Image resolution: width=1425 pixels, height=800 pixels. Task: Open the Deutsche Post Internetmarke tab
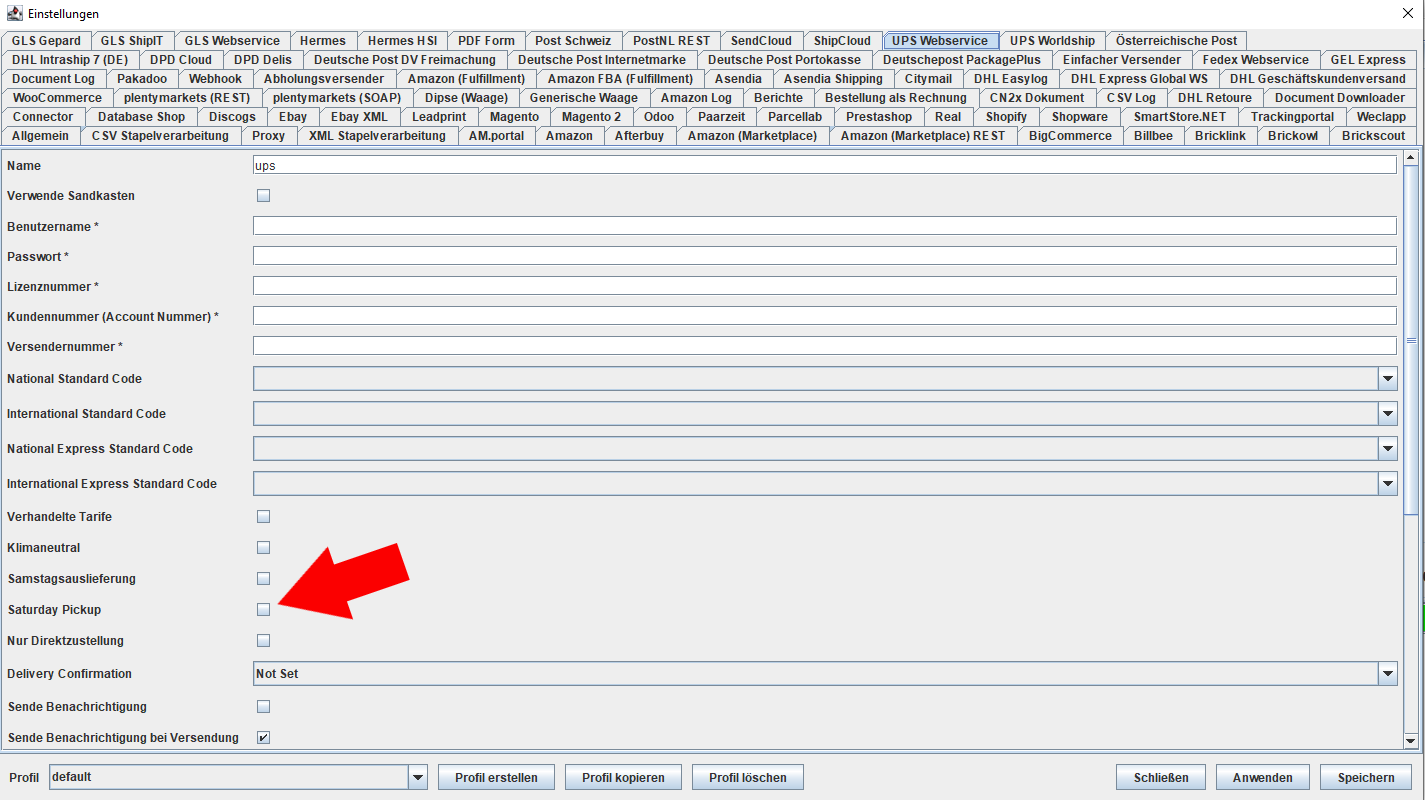click(602, 60)
